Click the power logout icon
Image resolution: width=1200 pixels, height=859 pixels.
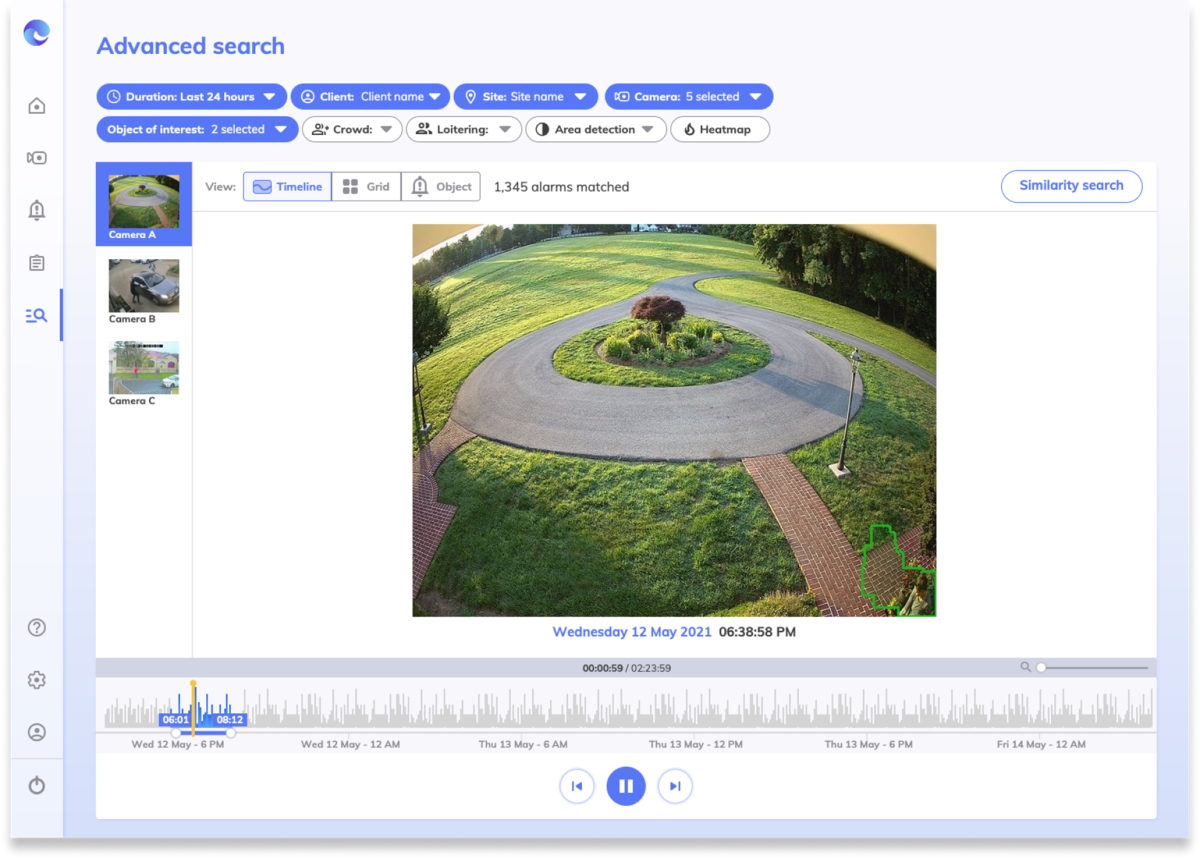click(x=37, y=785)
